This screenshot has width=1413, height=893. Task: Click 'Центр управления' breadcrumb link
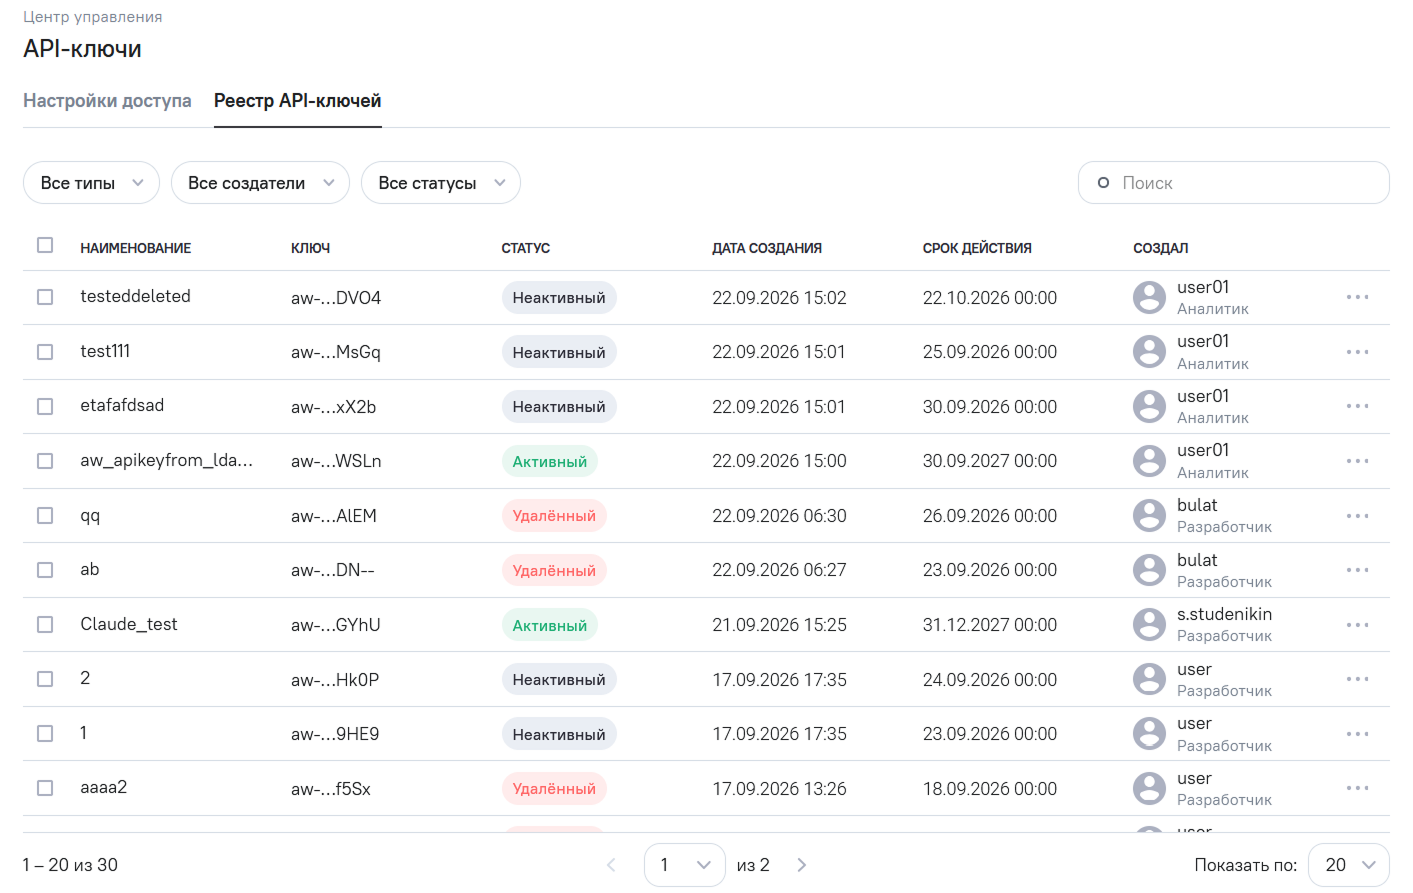pyautogui.click(x=93, y=17)
